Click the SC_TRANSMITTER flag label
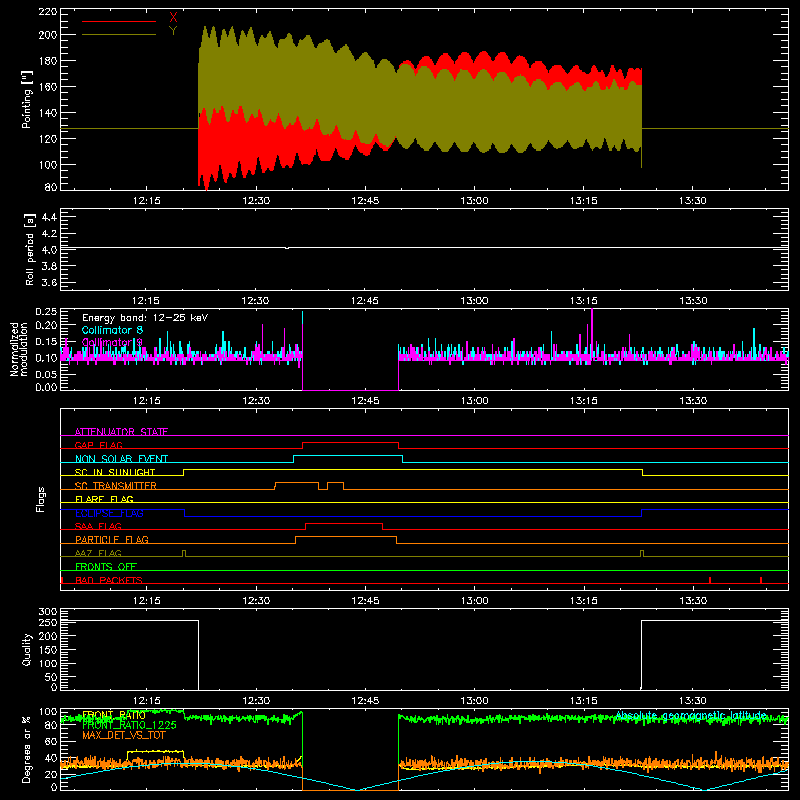Viewport: 800px width, 800px height. click(115, 486)
